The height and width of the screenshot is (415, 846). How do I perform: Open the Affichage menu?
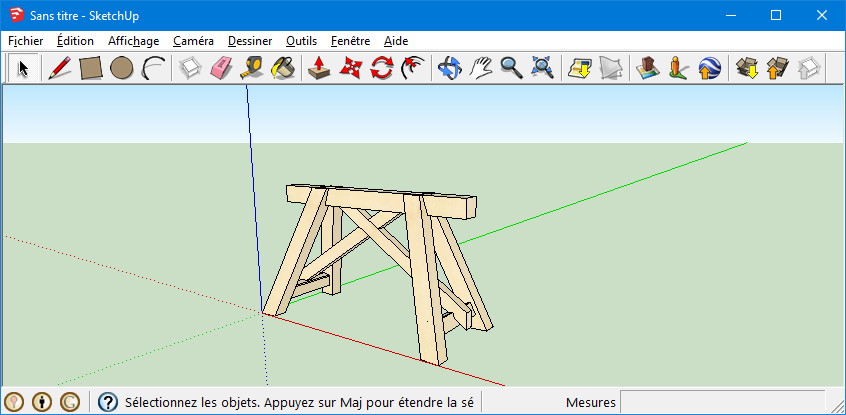(x=133, y=41)
